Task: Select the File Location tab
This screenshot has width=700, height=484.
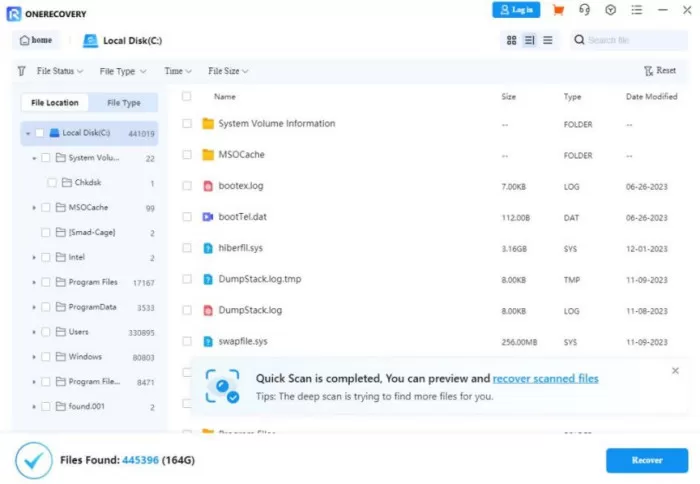Action: (55, 103)
